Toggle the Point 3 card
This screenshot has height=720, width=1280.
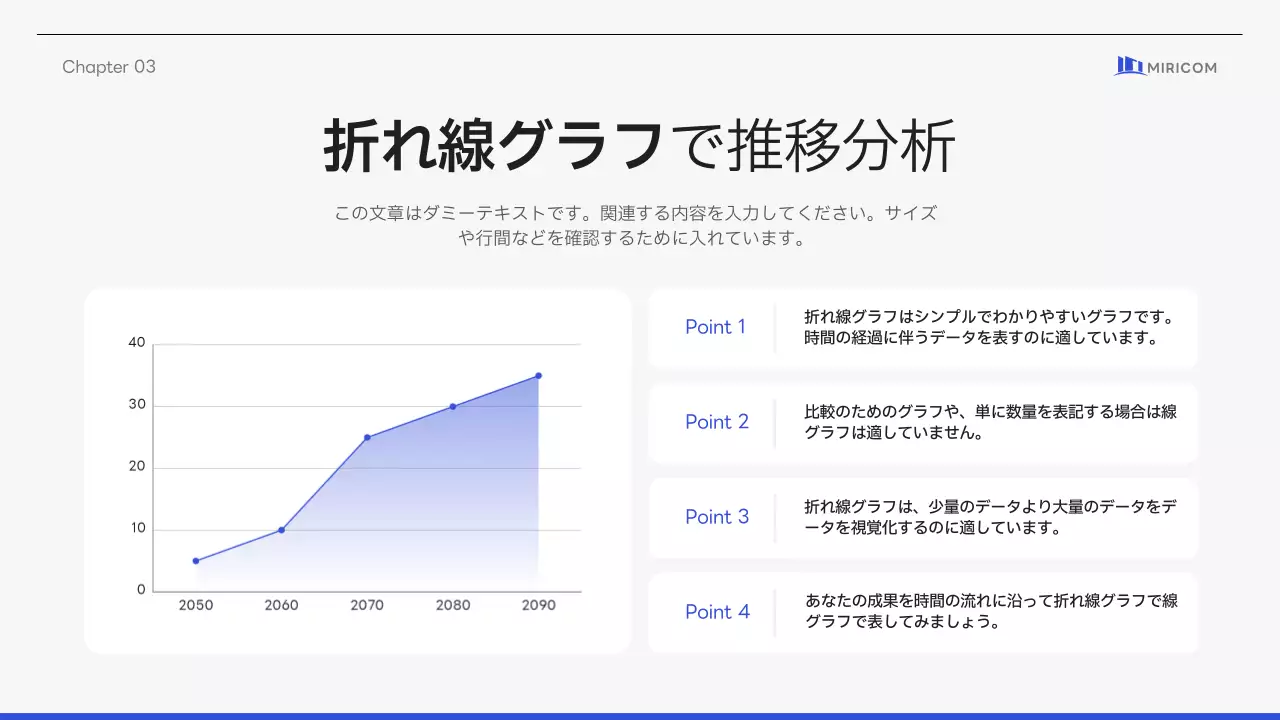pyautogui.click(x=922, y=518)
